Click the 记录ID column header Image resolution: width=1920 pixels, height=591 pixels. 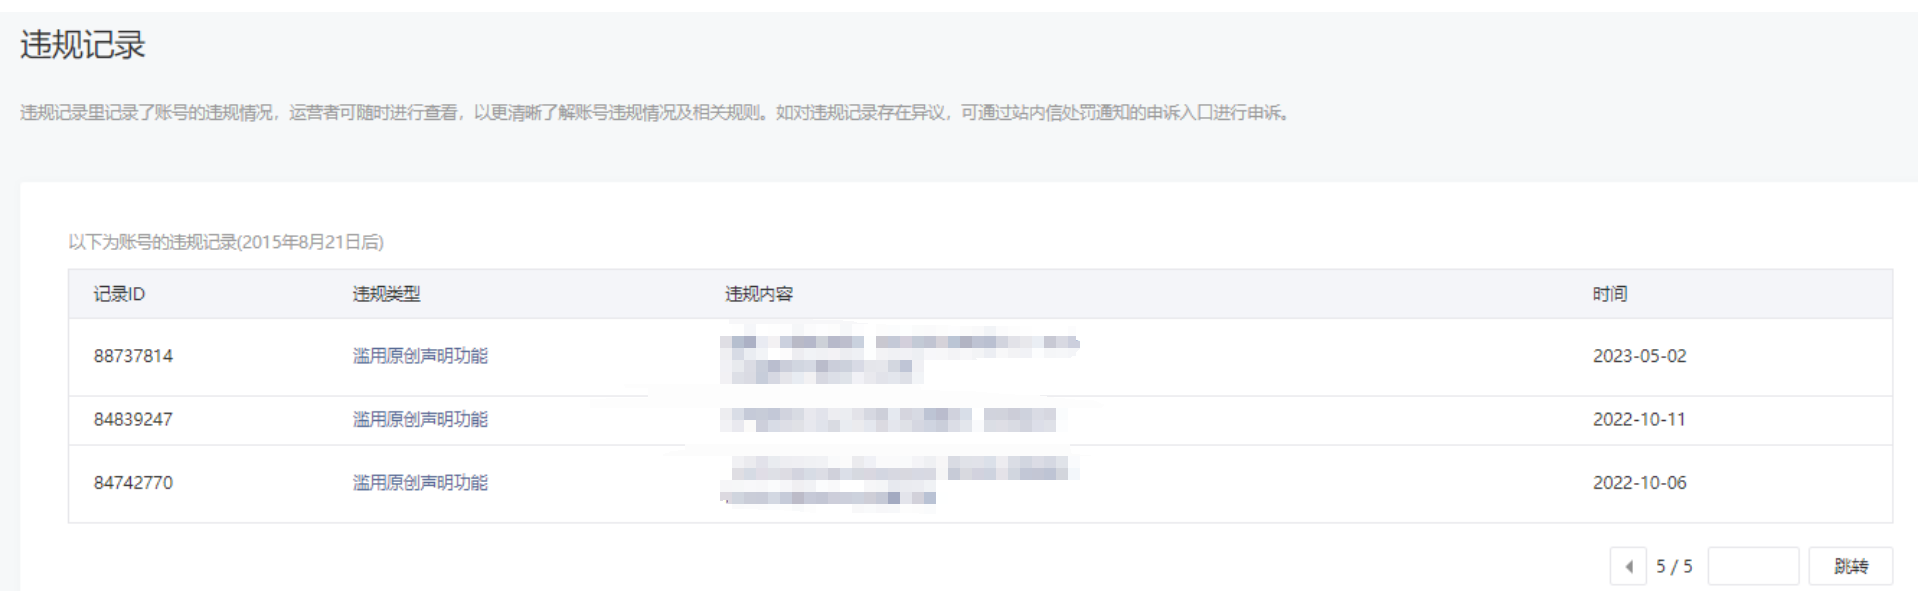tap(119, 294)
